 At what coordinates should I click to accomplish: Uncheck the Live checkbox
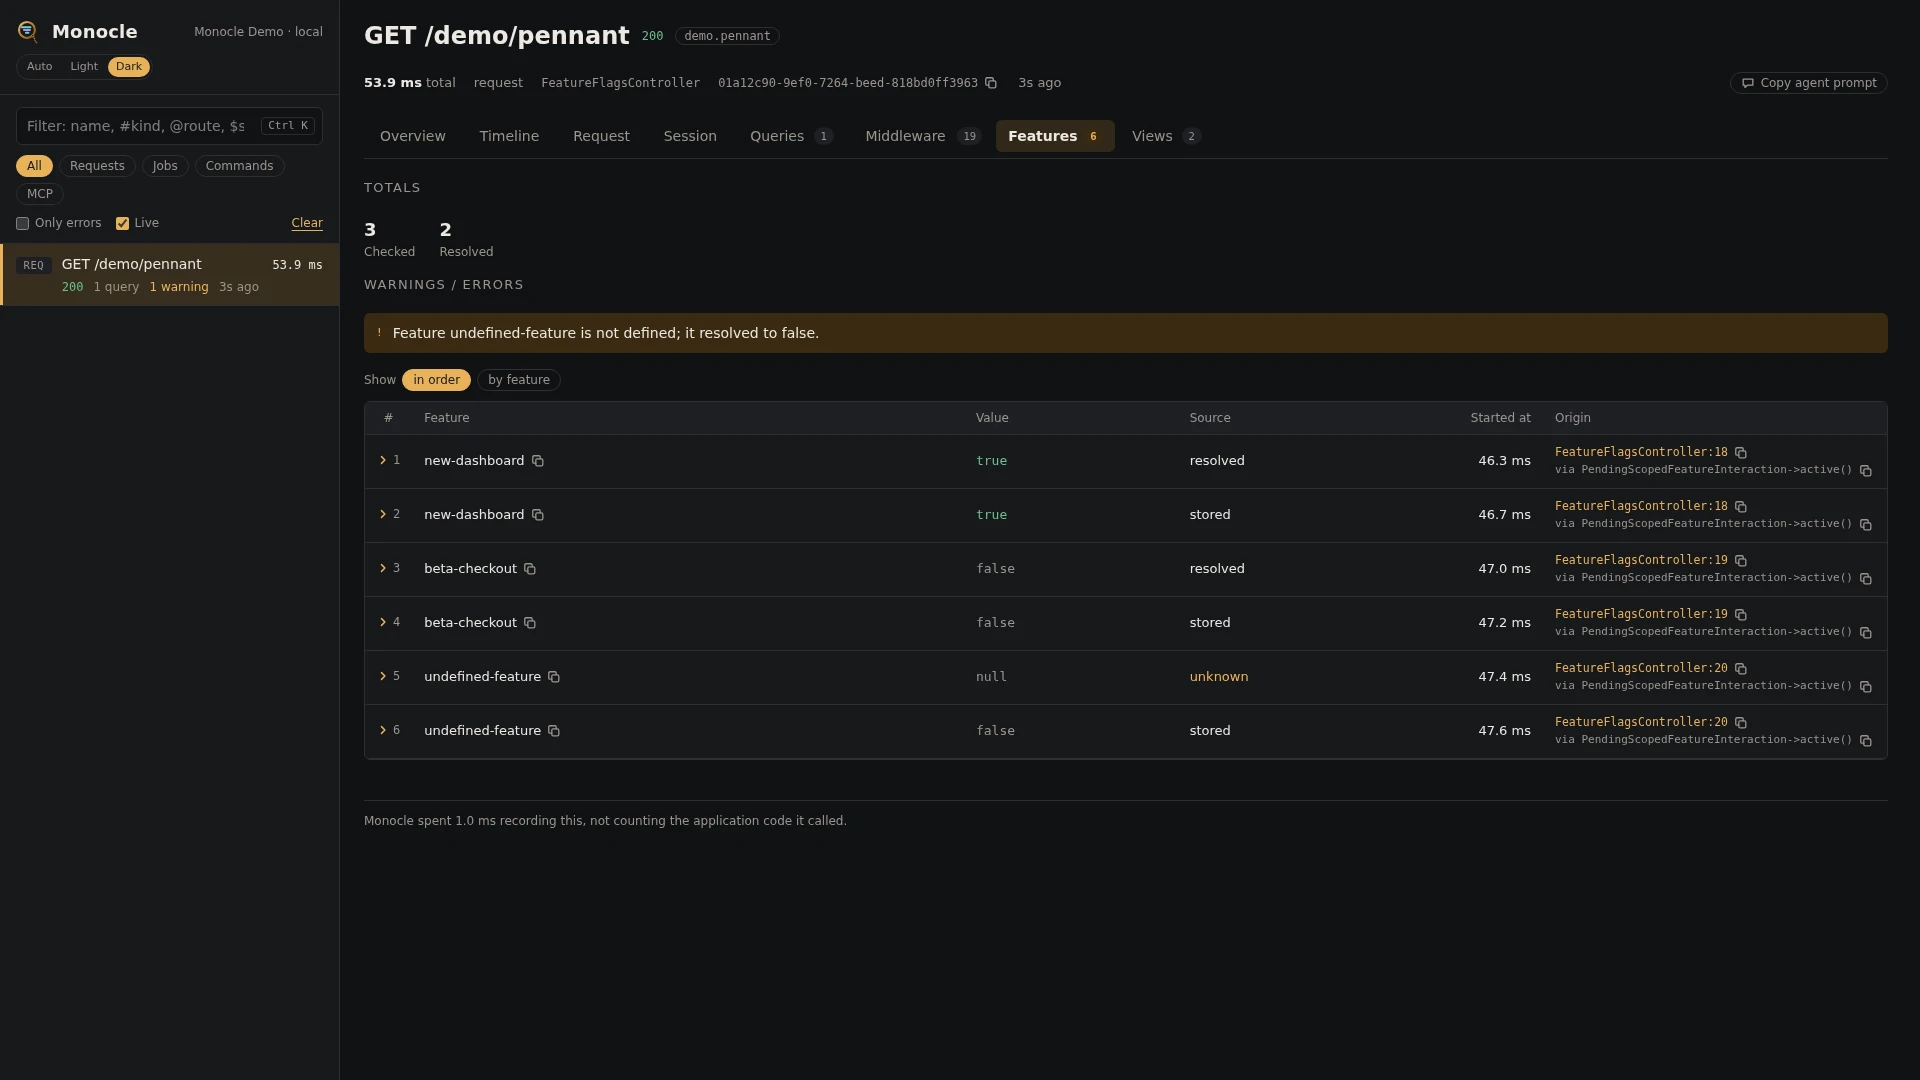pyautogui.click(x=122, y=224)
